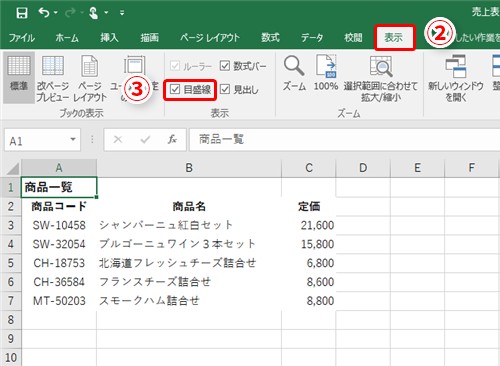This screenshot has width=500, height=366.
Task: Click cell with SW-10458
Action: [59, 225]
